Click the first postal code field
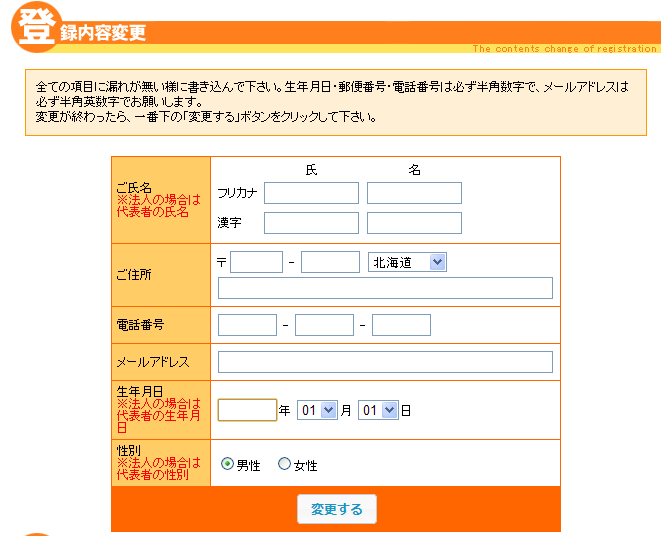This screenshot has width=669, height=536. [x=256, y=262]
